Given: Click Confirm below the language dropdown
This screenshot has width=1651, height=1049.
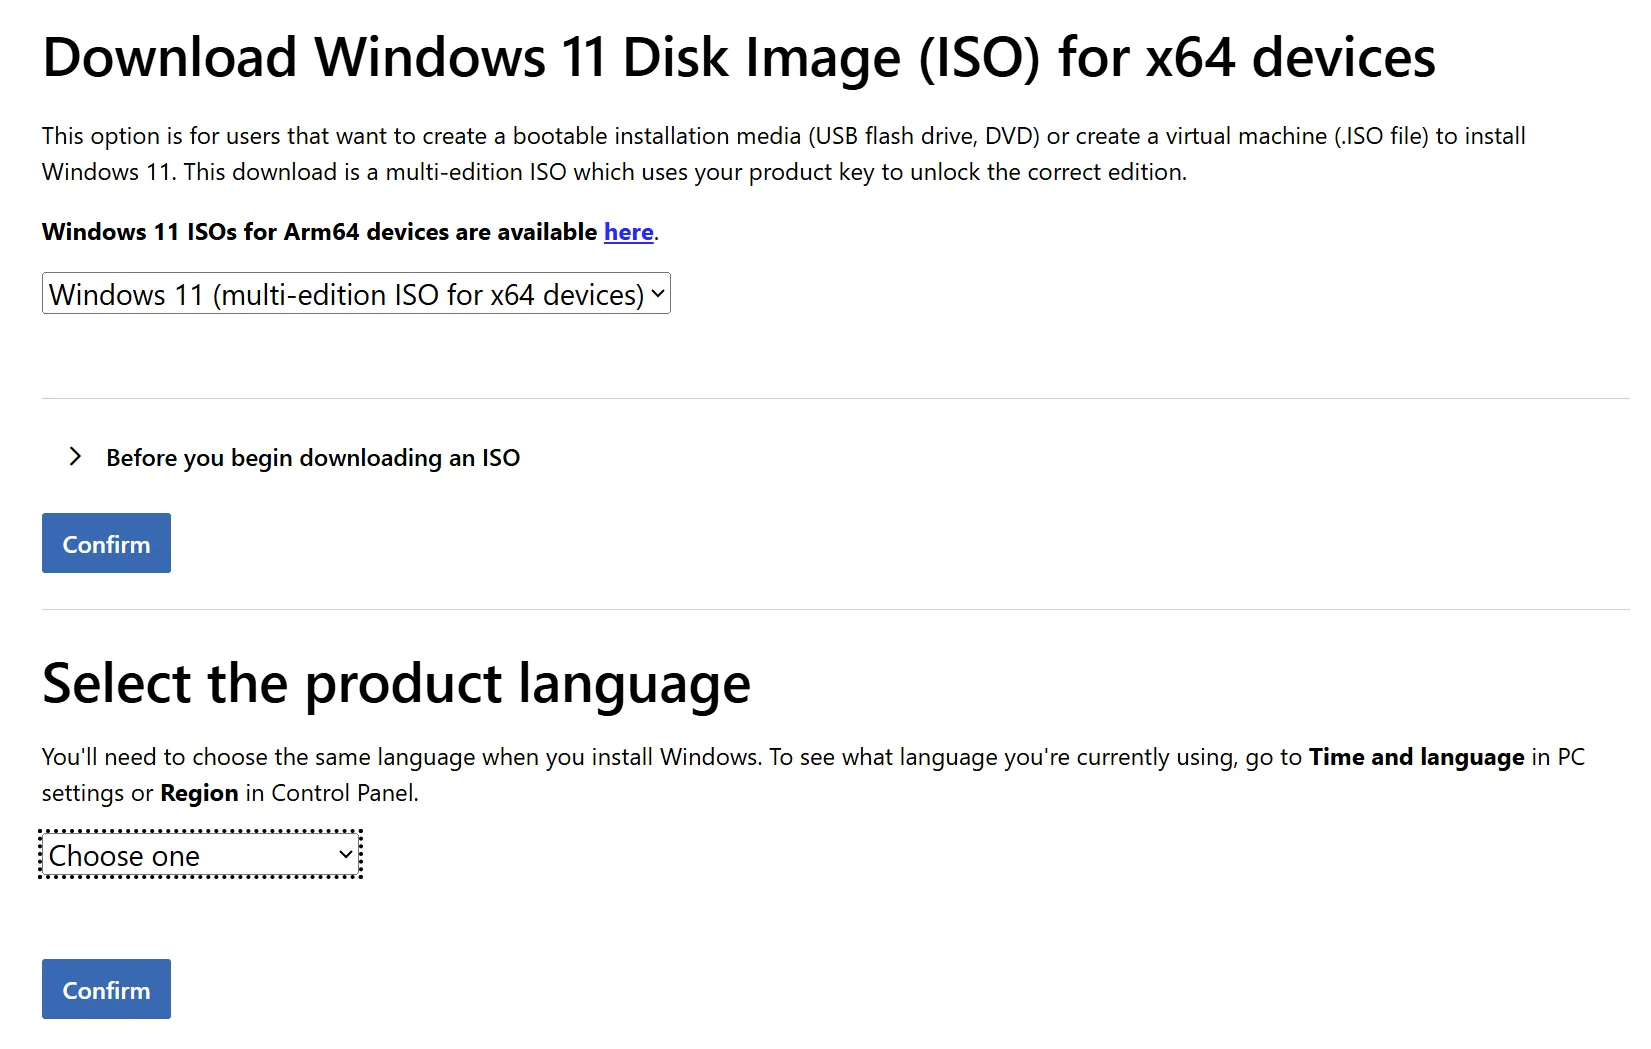Looking at the screenshot, I should (x=106, y=989).
